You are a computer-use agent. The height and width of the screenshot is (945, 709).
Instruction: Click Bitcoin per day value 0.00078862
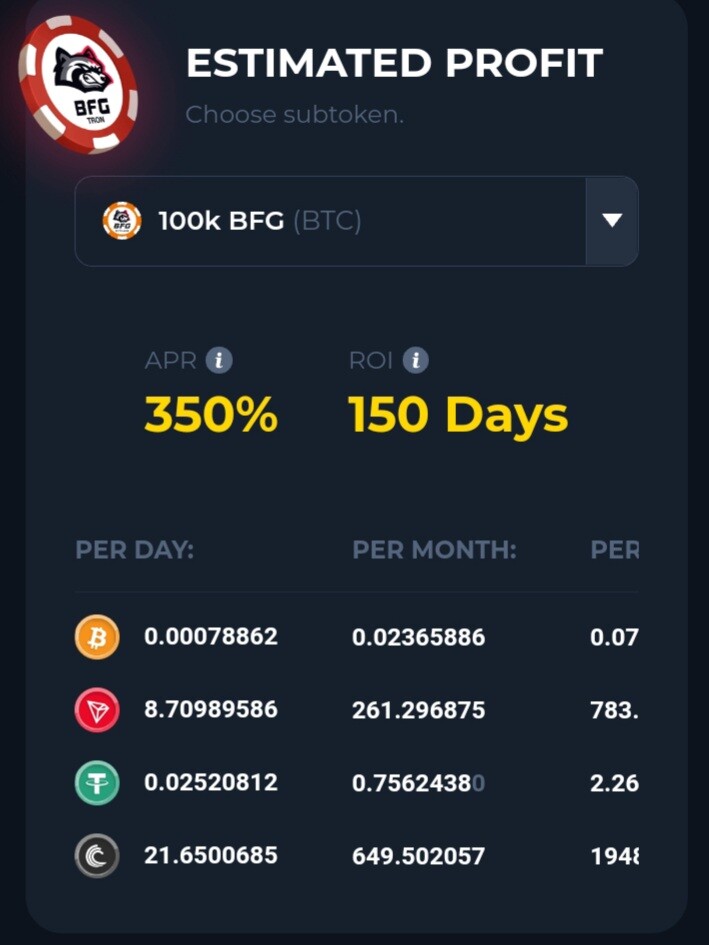tap(211, 636)
